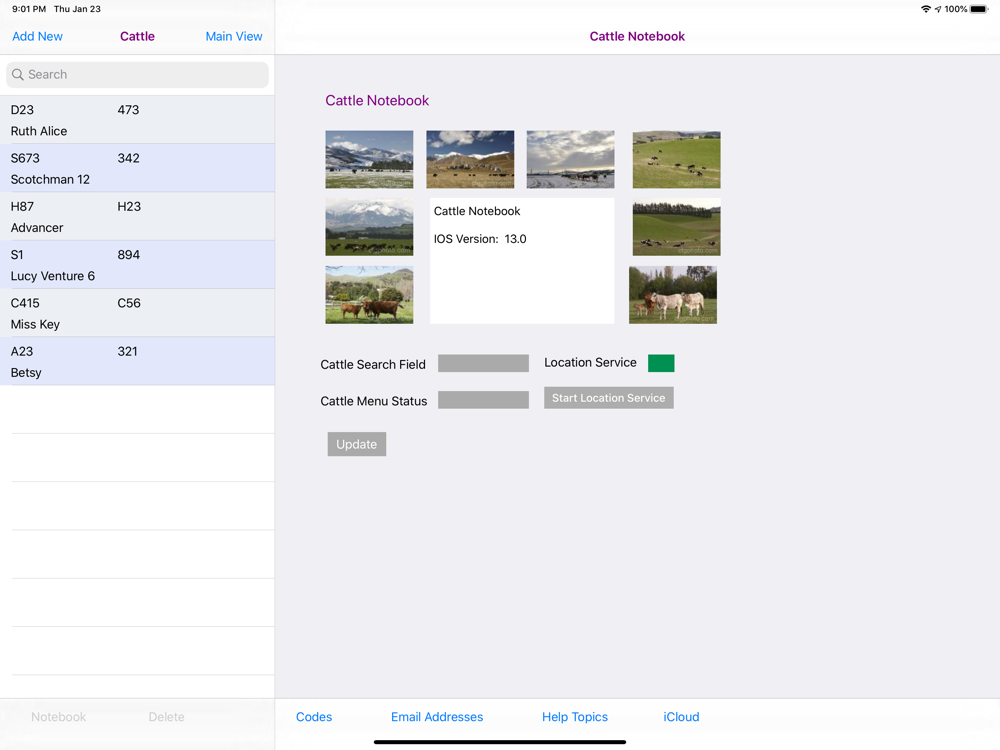Viewport: 1000px width, 750px height.
Task: Tap the cloudy sky snowfield photo
Action: (570, 159)
